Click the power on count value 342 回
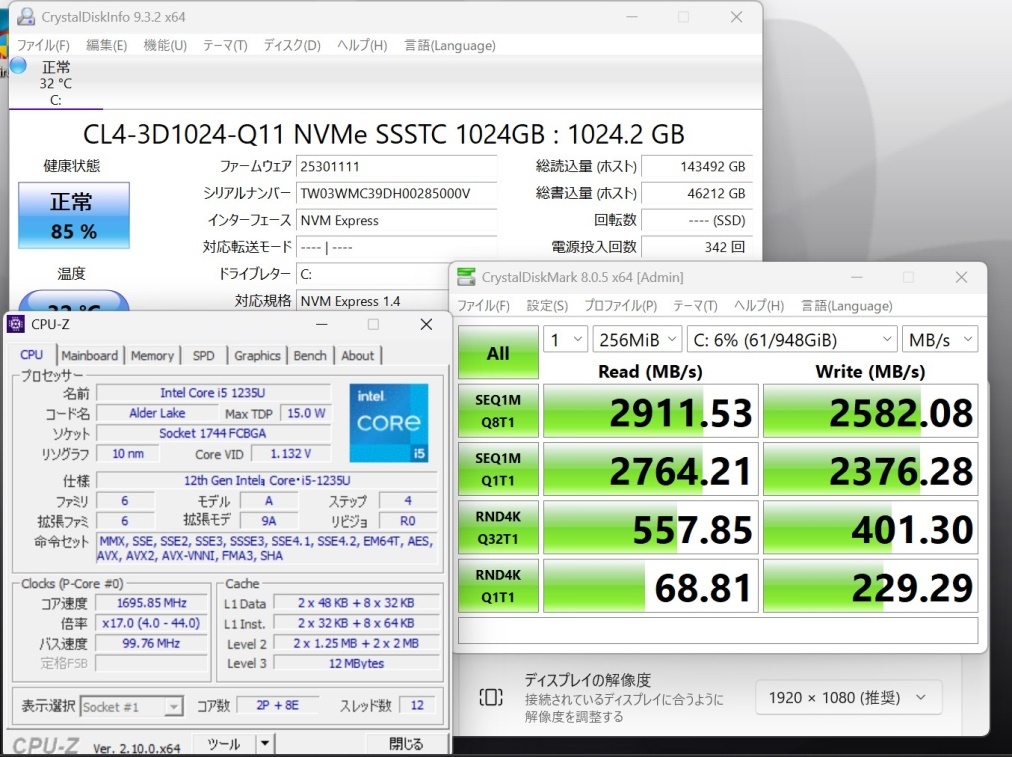This screenshot has width=1012, height=757. click(696, 247)
